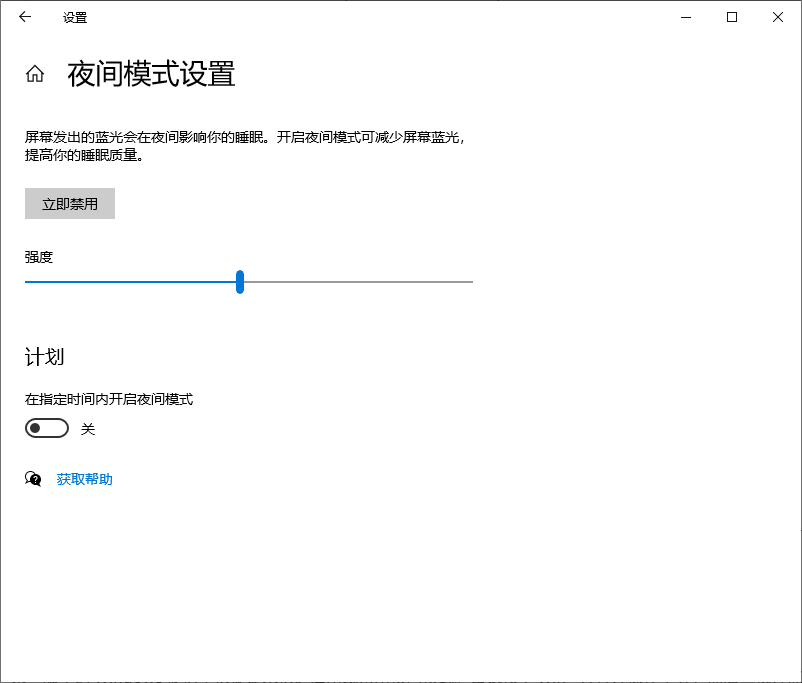
Task: Click the 强度 label above the slider
Action: [38, 256]
